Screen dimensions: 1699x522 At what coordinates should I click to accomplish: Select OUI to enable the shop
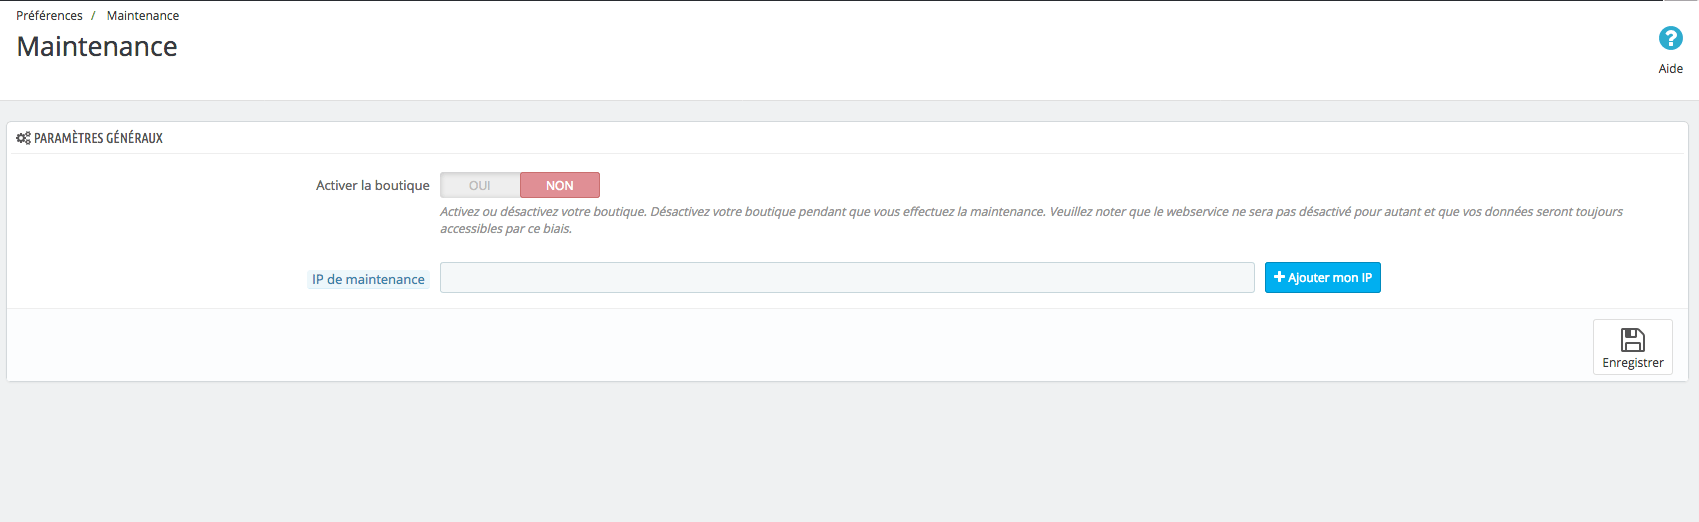480,185
